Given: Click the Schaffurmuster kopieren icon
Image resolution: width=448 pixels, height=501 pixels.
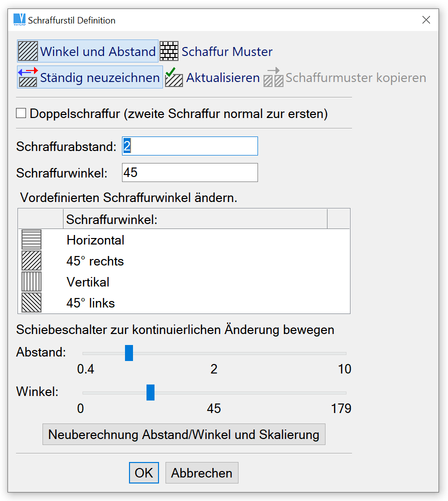Looking at the screenshot, I should (273, 77).
